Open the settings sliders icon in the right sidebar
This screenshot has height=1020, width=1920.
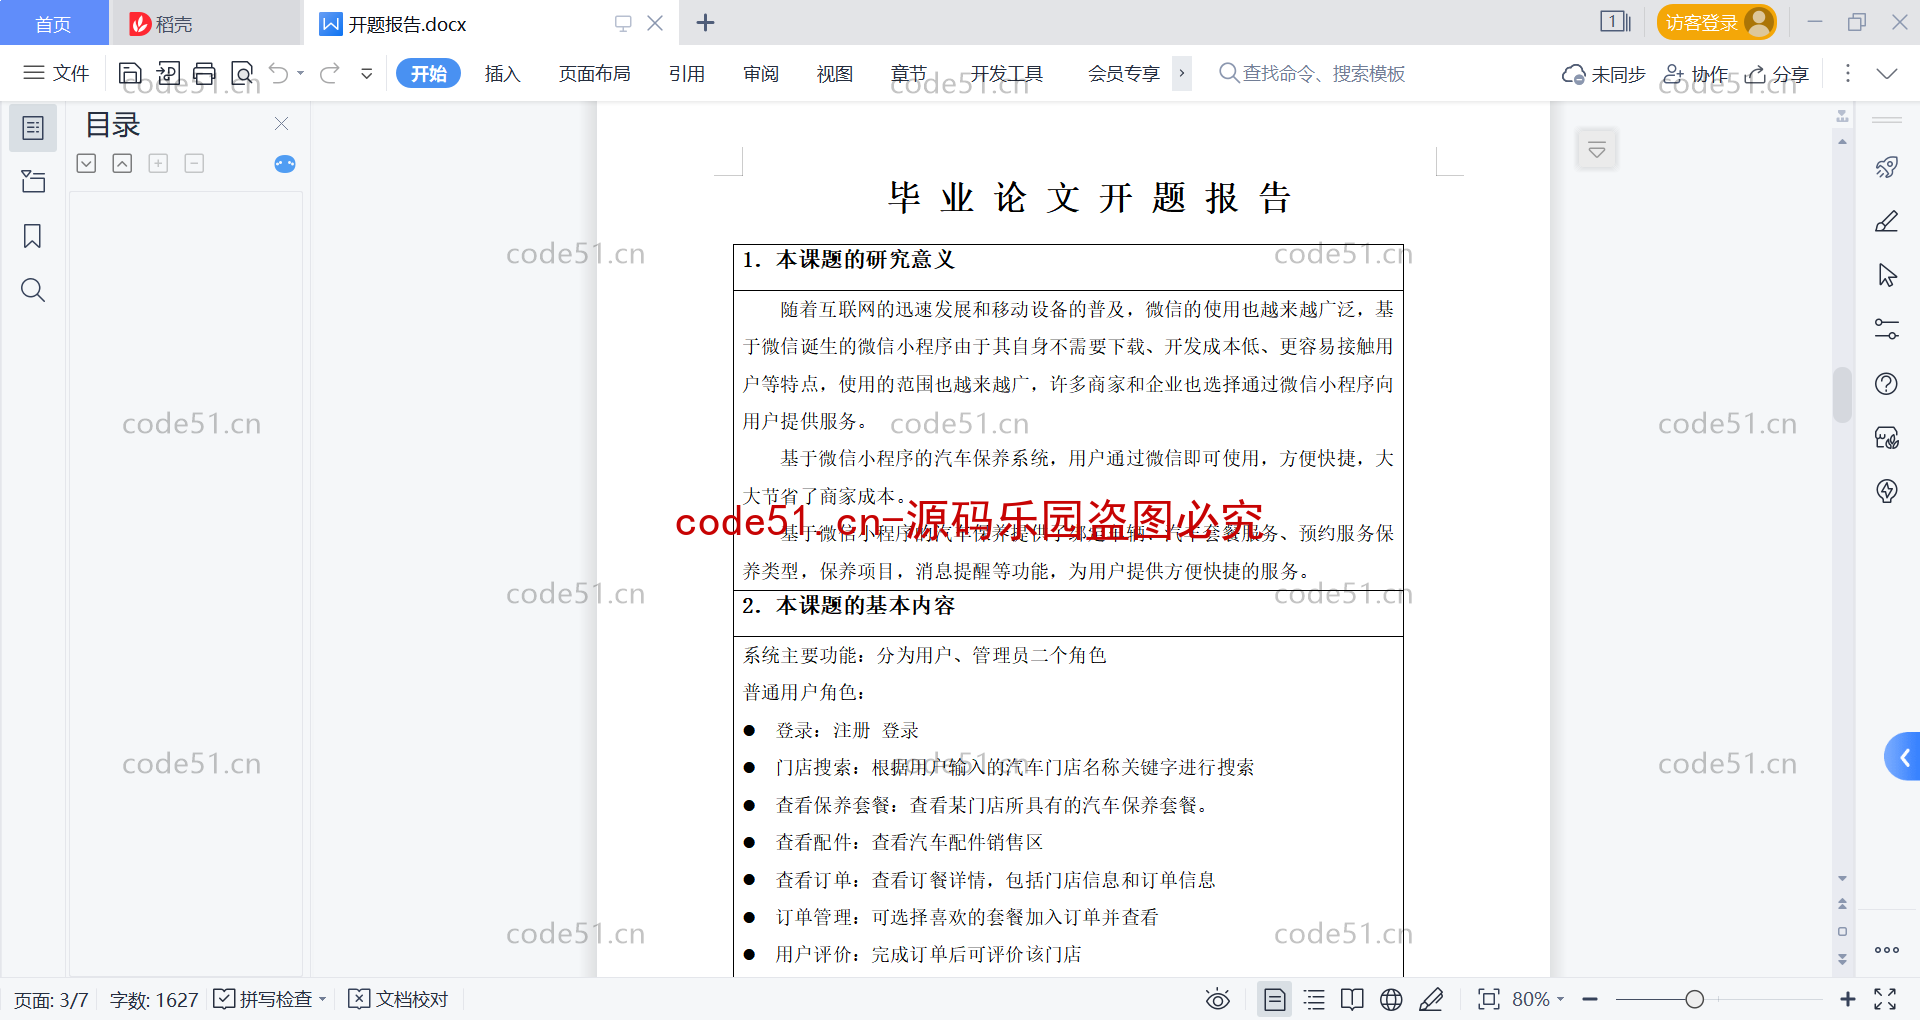tap(1887, 329)
